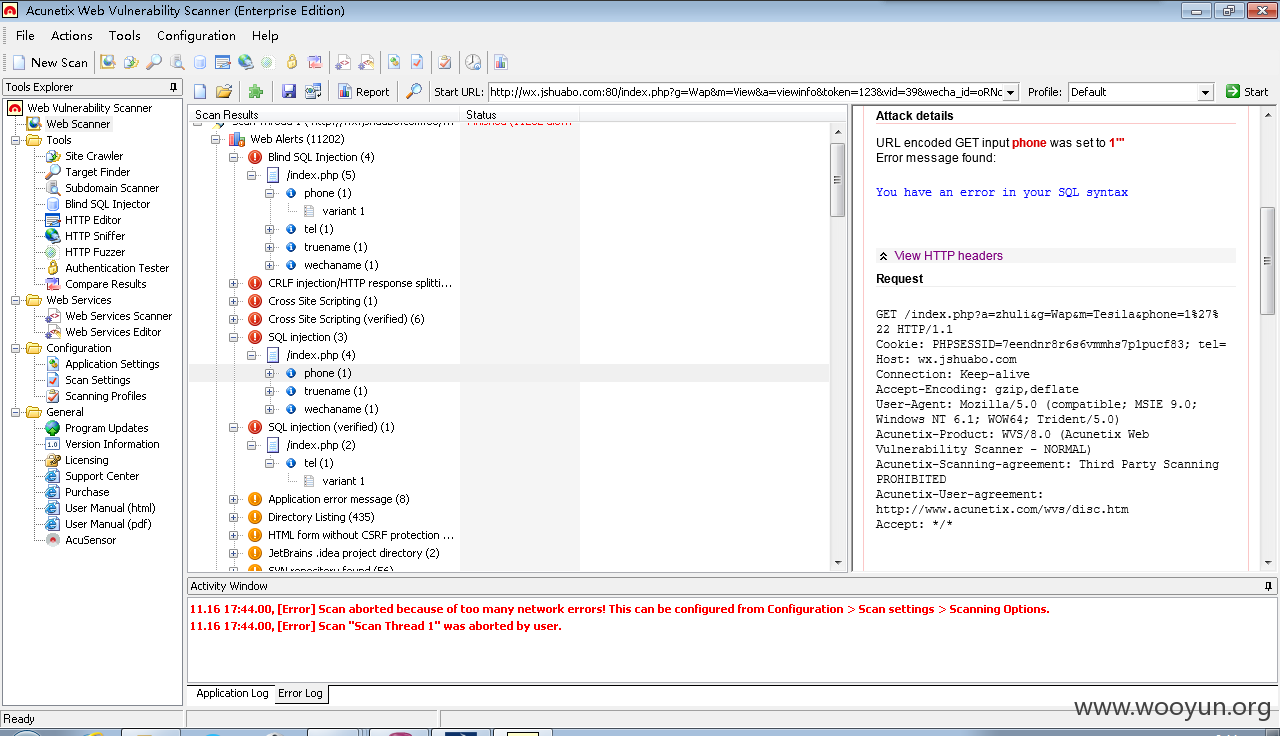Select variant 1 under the Blind SQL phone node

[x=343, y=211]
